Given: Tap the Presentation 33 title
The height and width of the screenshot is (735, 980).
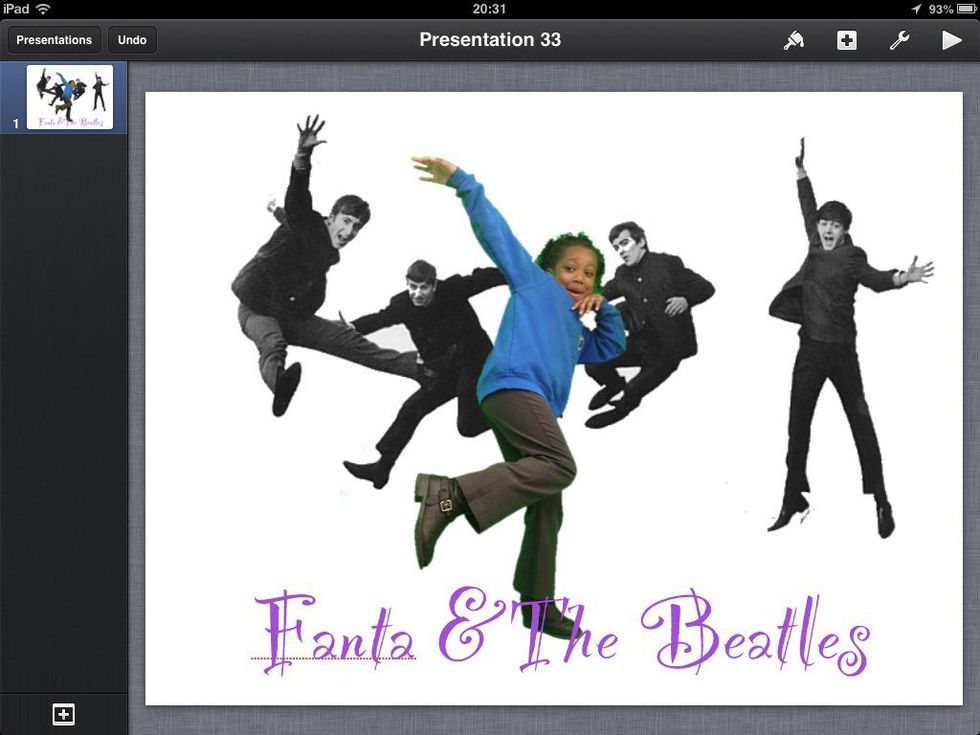Looking at the screenshot, I should [490, 40].
